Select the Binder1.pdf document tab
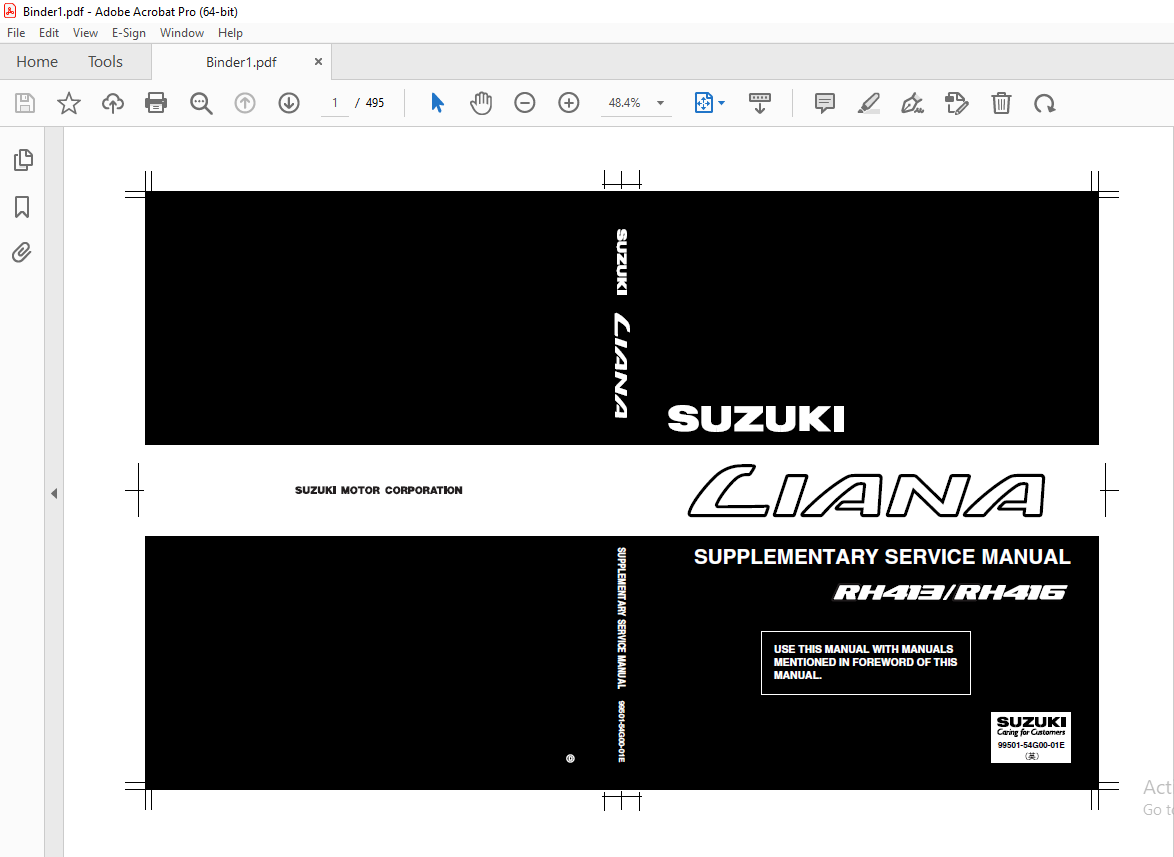The height and width of the screenshot is (857, 1174). [x=241, y=62]
